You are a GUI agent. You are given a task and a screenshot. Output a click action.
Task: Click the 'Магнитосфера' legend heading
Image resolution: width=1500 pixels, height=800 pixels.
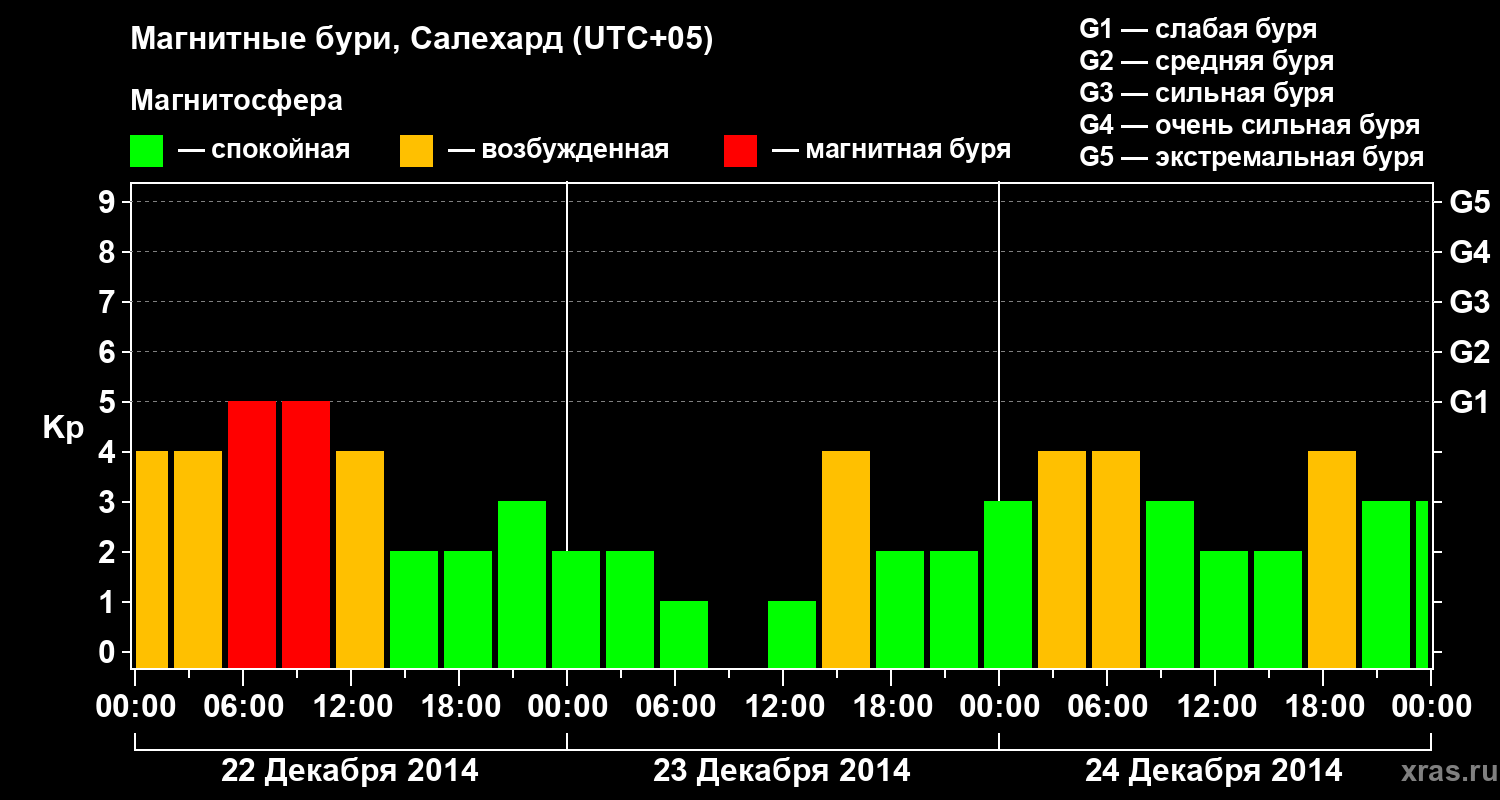tap(236, 101)
